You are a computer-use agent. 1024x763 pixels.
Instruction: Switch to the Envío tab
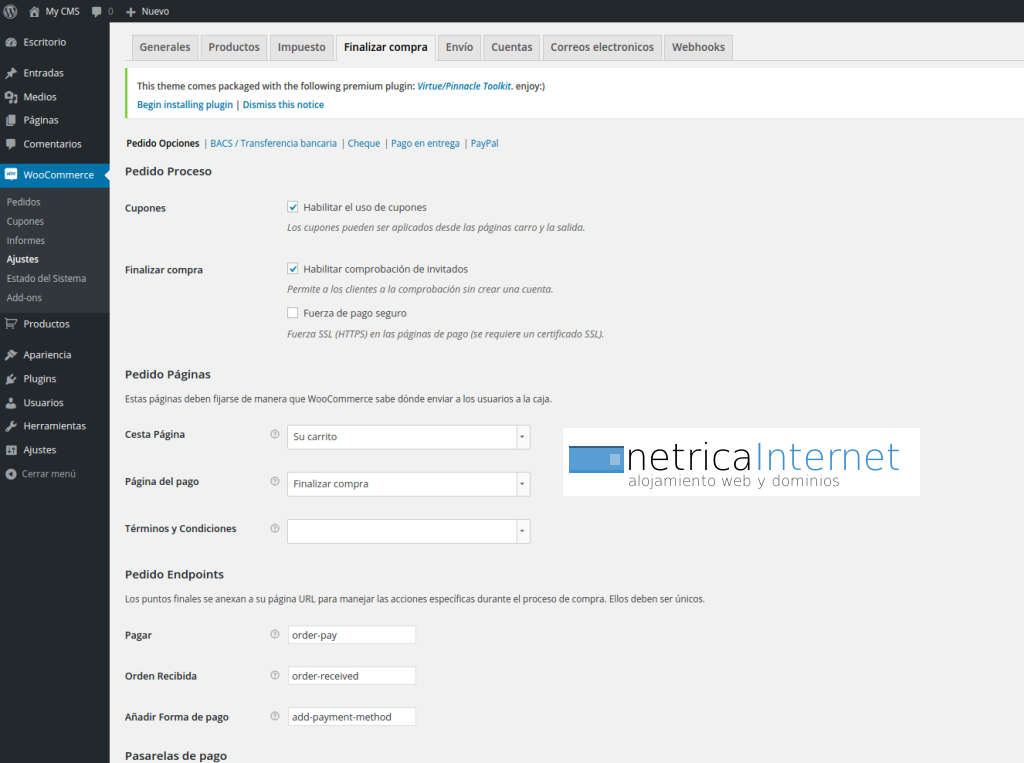coord(459,47)
